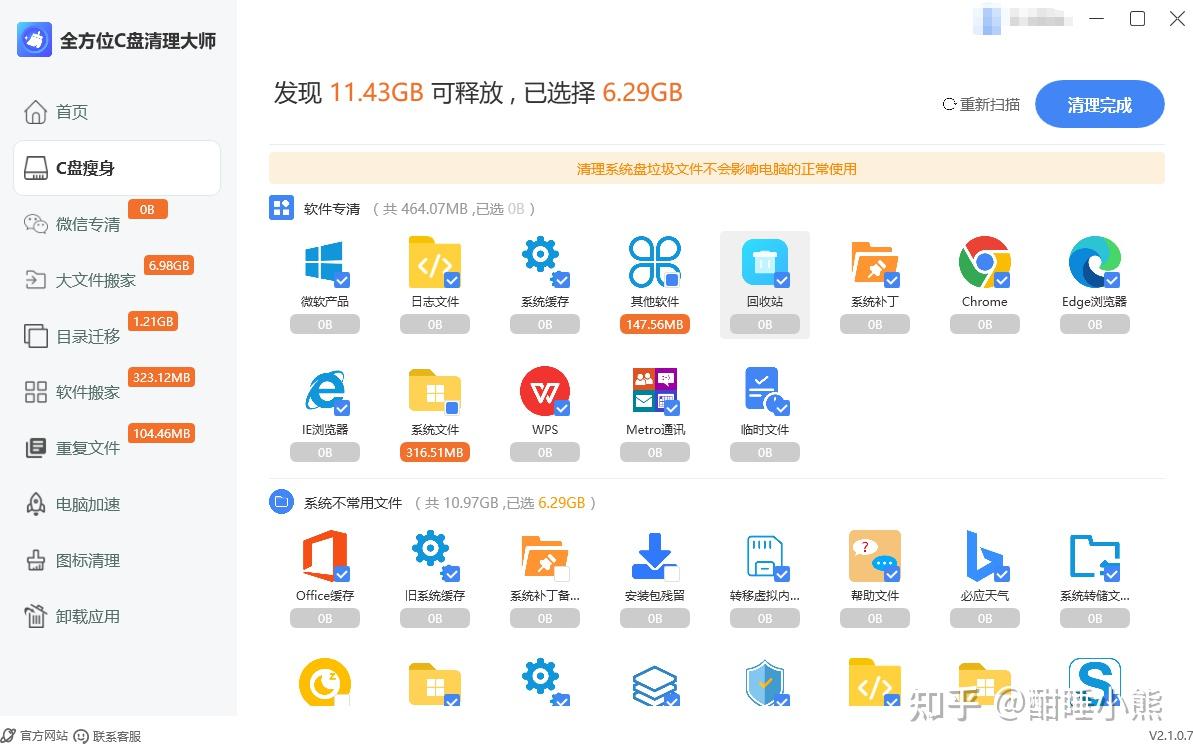Select the Metro通讯 icon

[654, 391]
